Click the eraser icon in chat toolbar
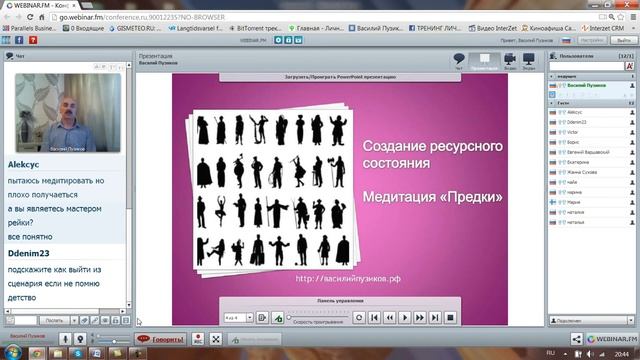 tap(84, 320)
